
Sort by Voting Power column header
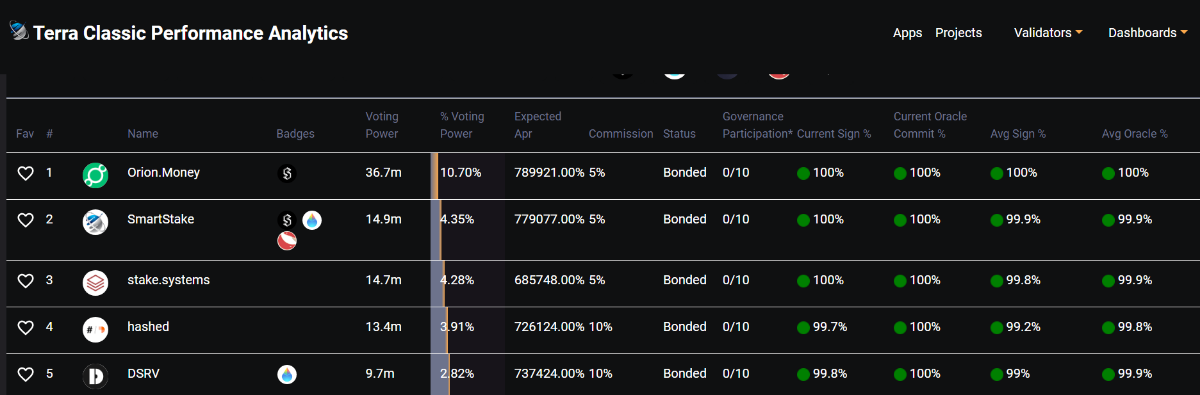click(382, 125)
